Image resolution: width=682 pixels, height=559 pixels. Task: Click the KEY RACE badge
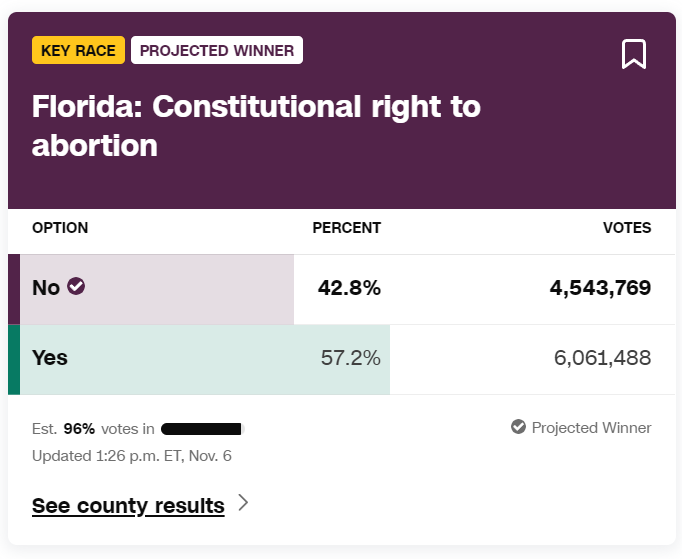79,50
